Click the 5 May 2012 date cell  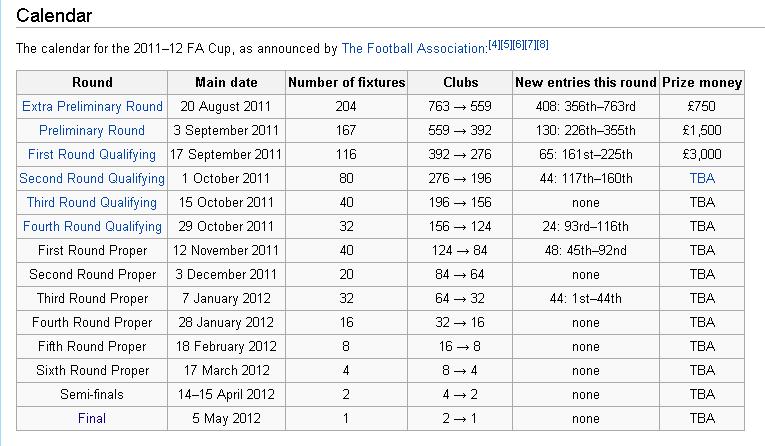(226, 418)
